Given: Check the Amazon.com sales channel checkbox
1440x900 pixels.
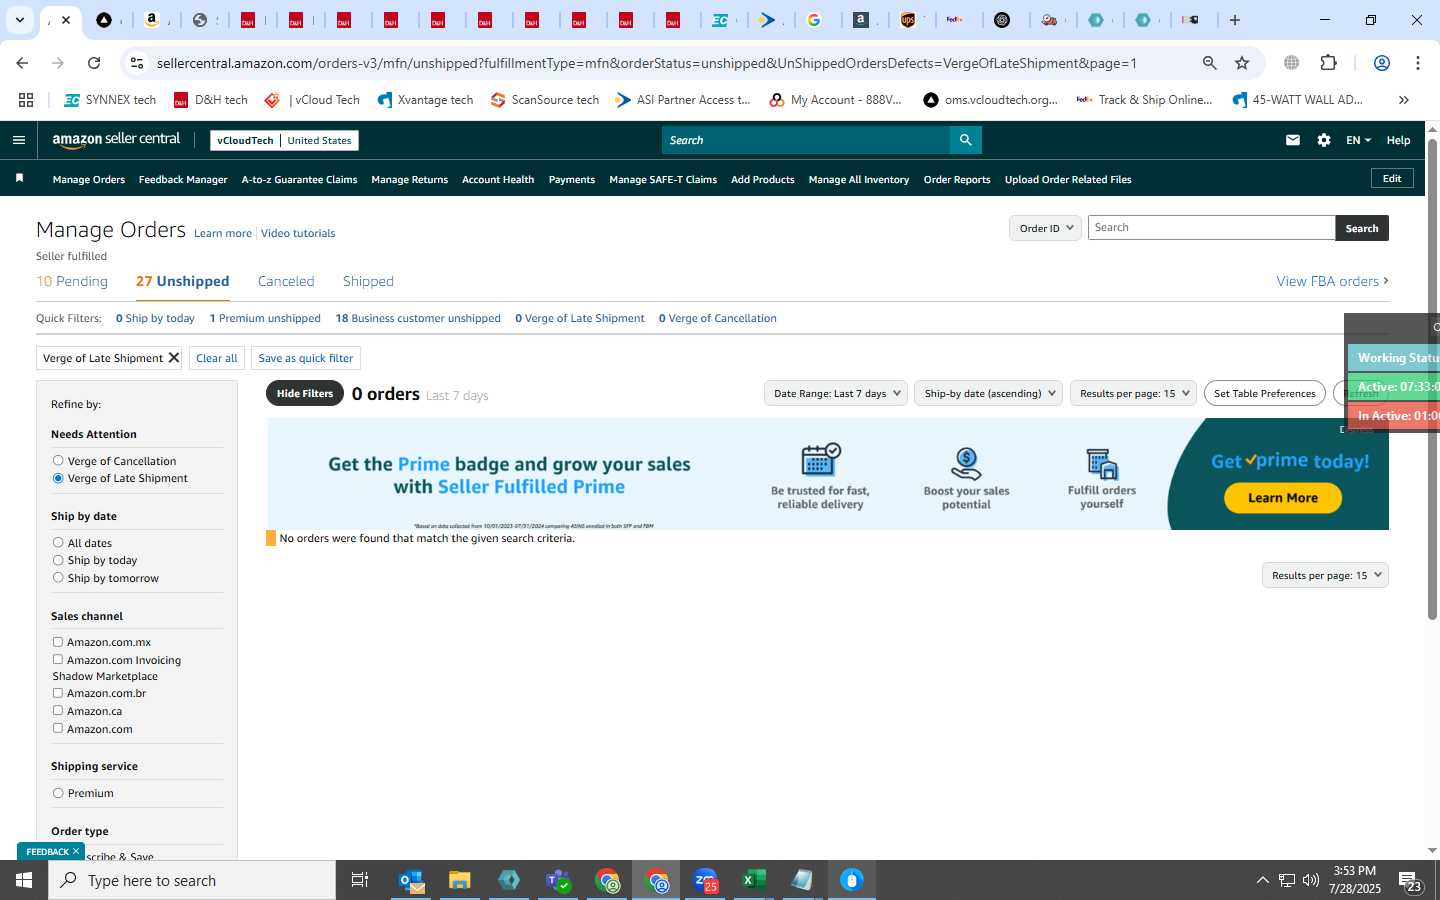Looking at the screenshot, I should pyautogui.click(x=58, y=728).
